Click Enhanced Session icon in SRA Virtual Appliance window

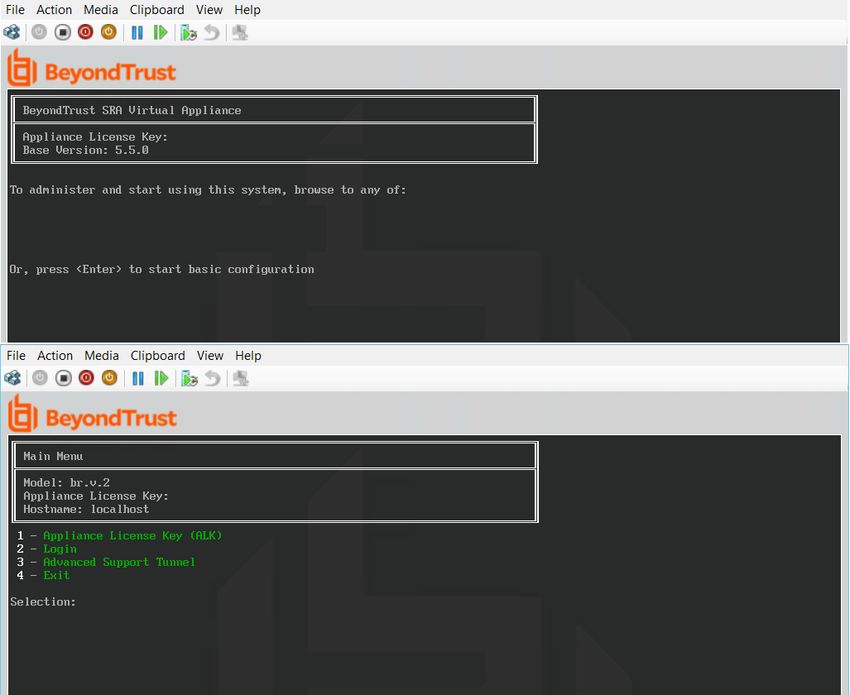(240, 33)
